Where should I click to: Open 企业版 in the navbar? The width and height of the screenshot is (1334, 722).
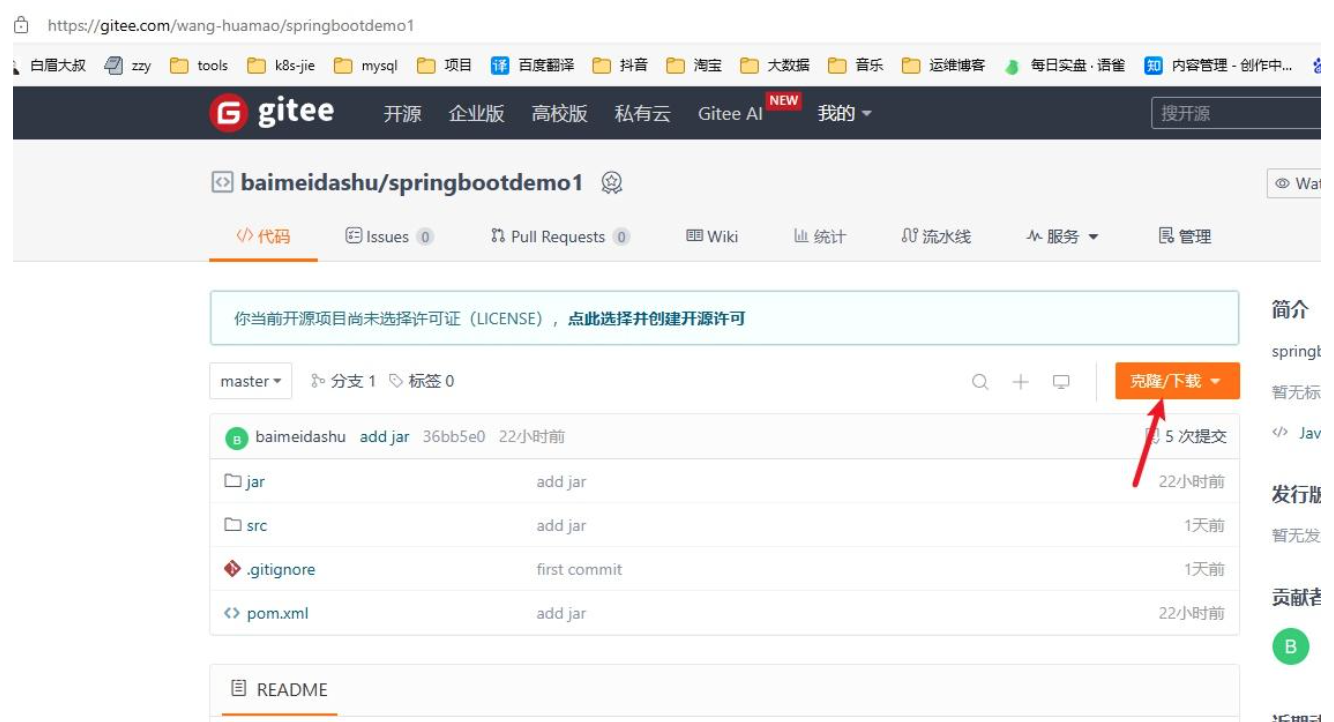pos(476,113)
